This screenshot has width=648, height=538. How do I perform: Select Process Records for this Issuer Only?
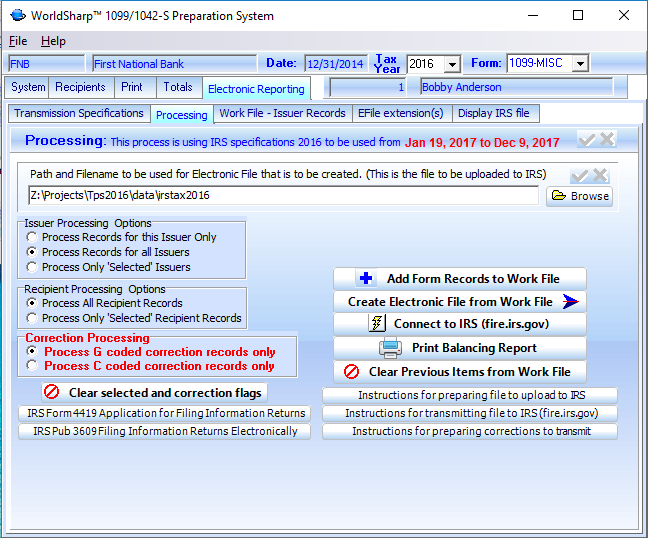(x=33, y=238)
